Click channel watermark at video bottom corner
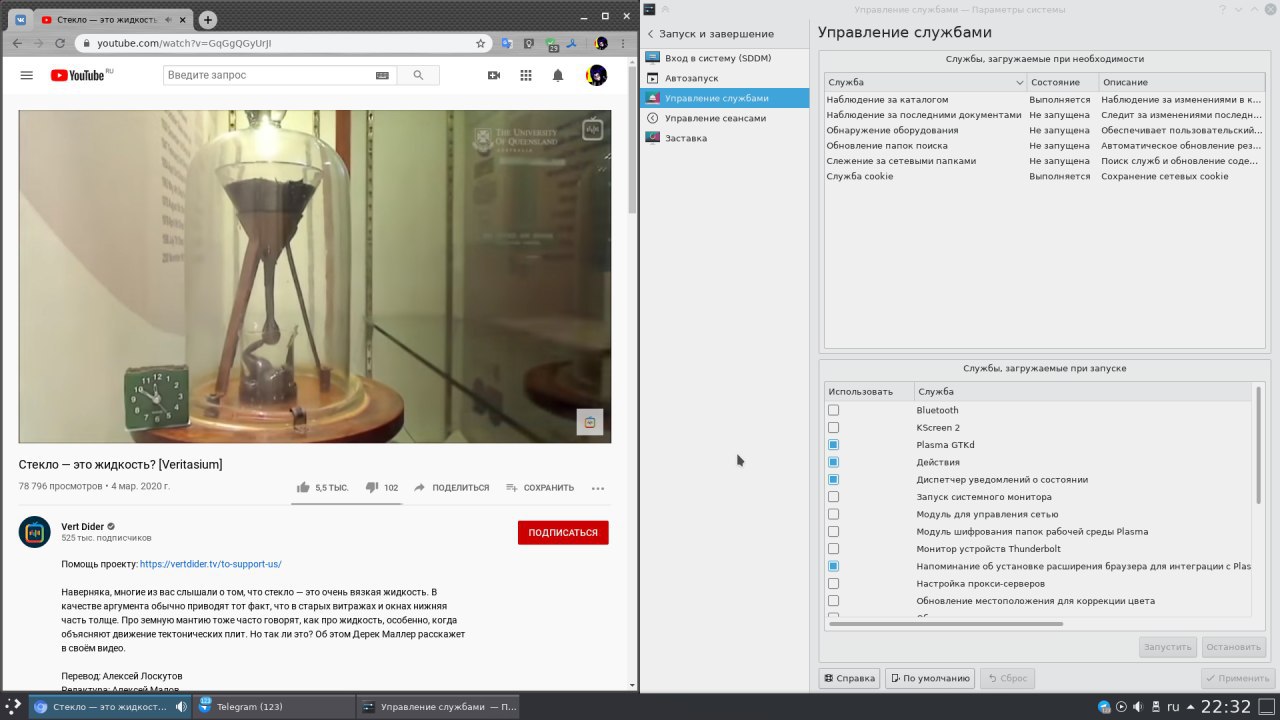1280x720 pixels. (x=590, y=422)
